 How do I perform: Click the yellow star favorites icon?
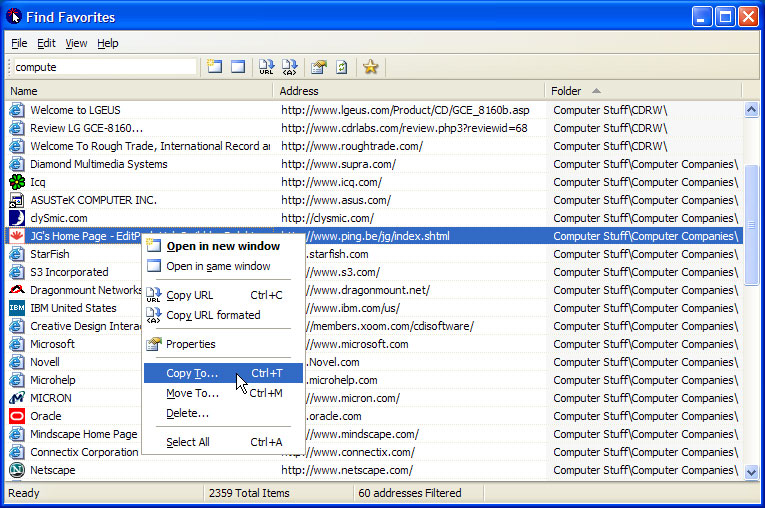click(x=371, y=67)
